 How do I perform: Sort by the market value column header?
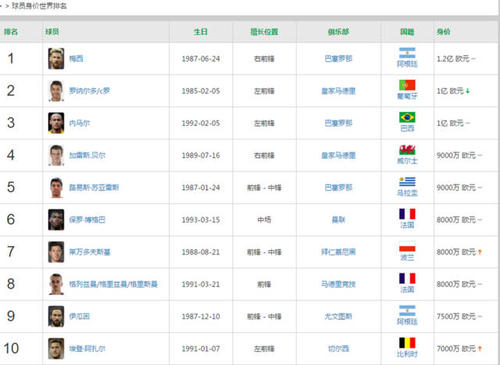tap(443, 32)
